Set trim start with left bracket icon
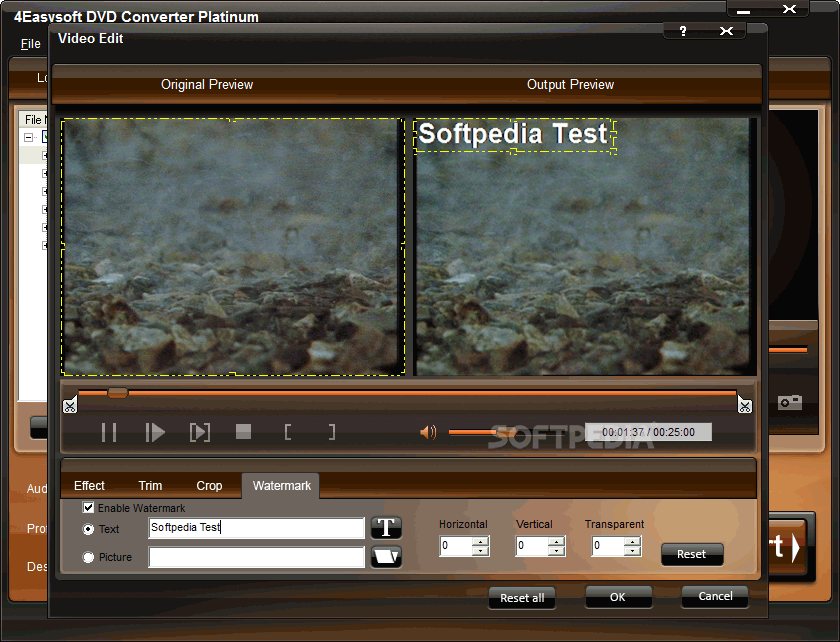The width and height of the screenshot is (840, 642). (x=288, y=432)
